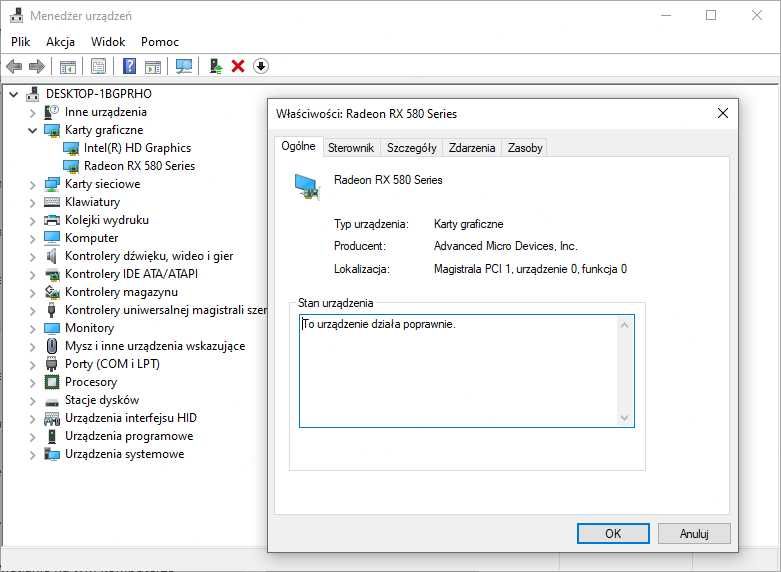
Task: Switch to the Szczegóły tab
Action: tap(411, 148)
